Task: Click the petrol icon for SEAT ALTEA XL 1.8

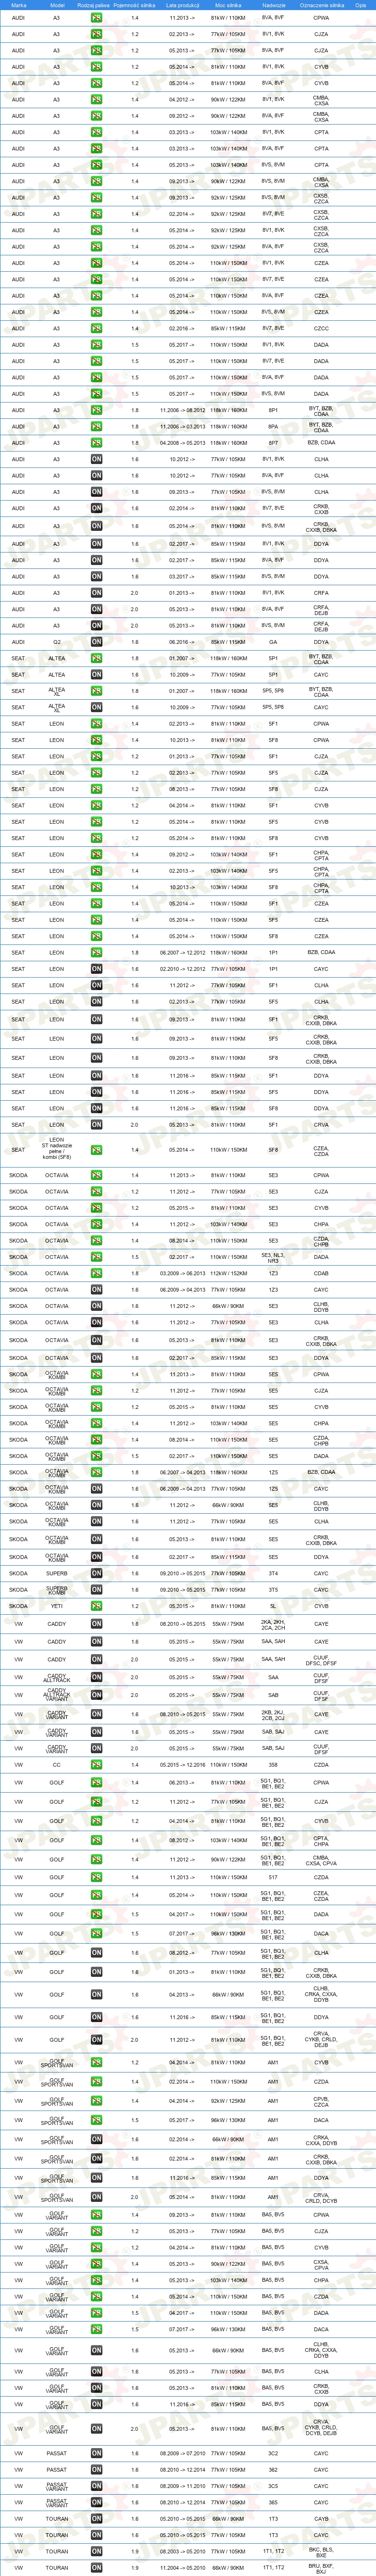Action: click(97, 691)
